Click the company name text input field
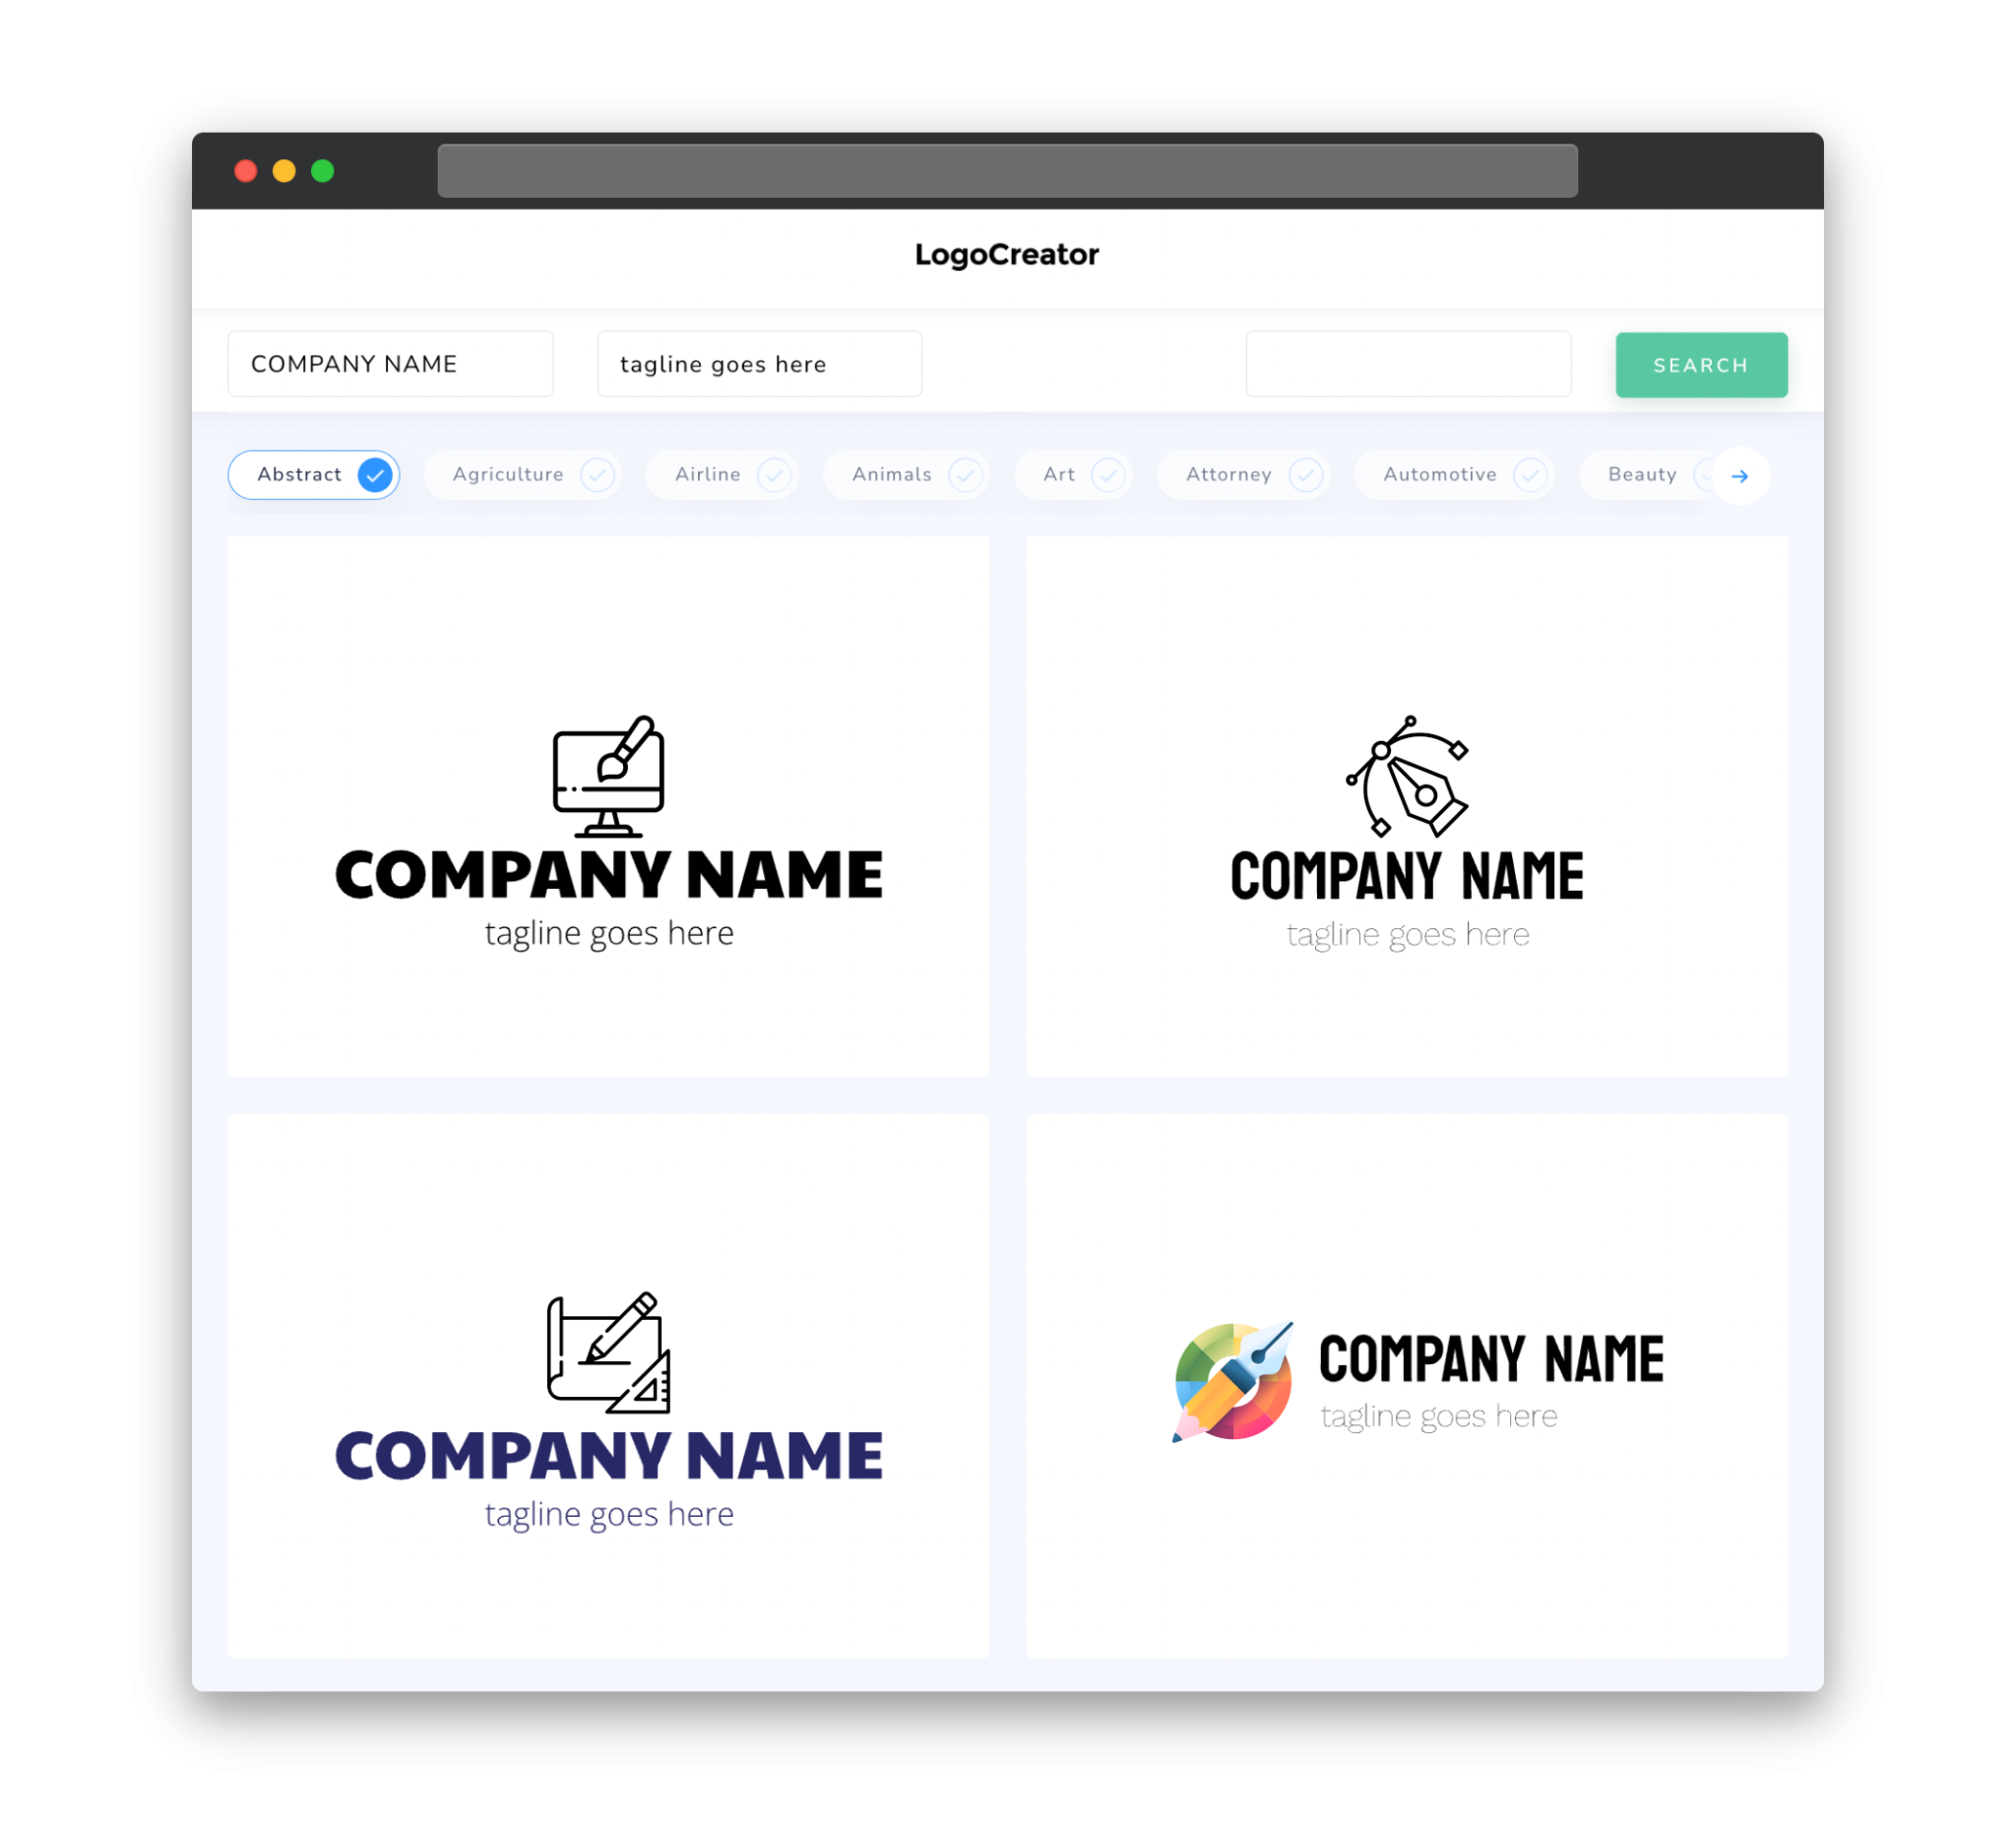Viewport: 2016px width, 1824px height. tap(394, 363)
